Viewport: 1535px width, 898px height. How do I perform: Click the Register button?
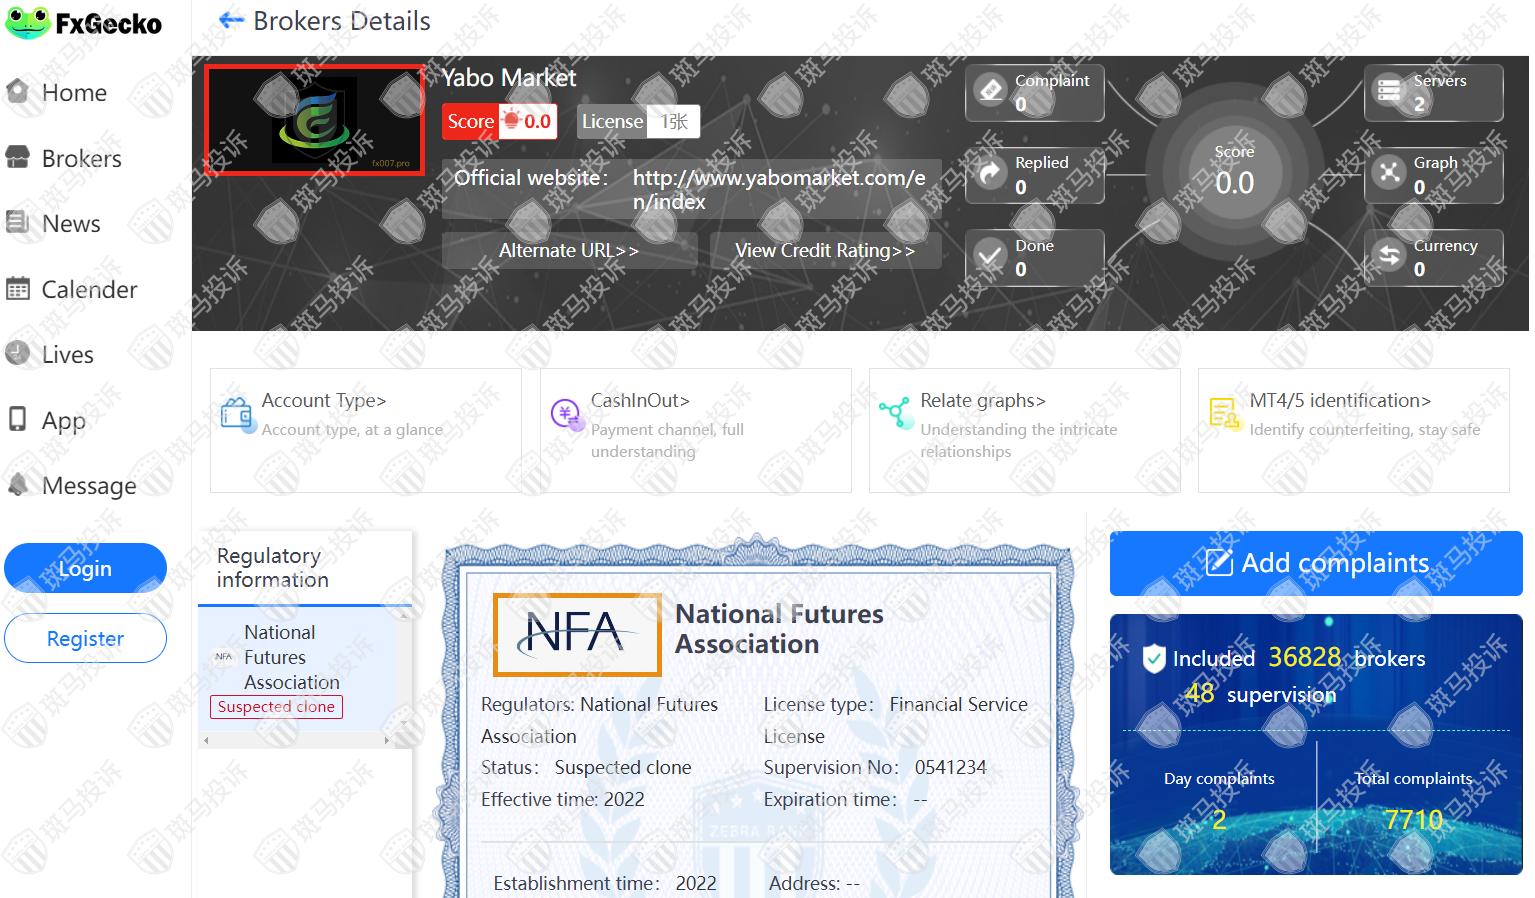click(x=85, y=638)
